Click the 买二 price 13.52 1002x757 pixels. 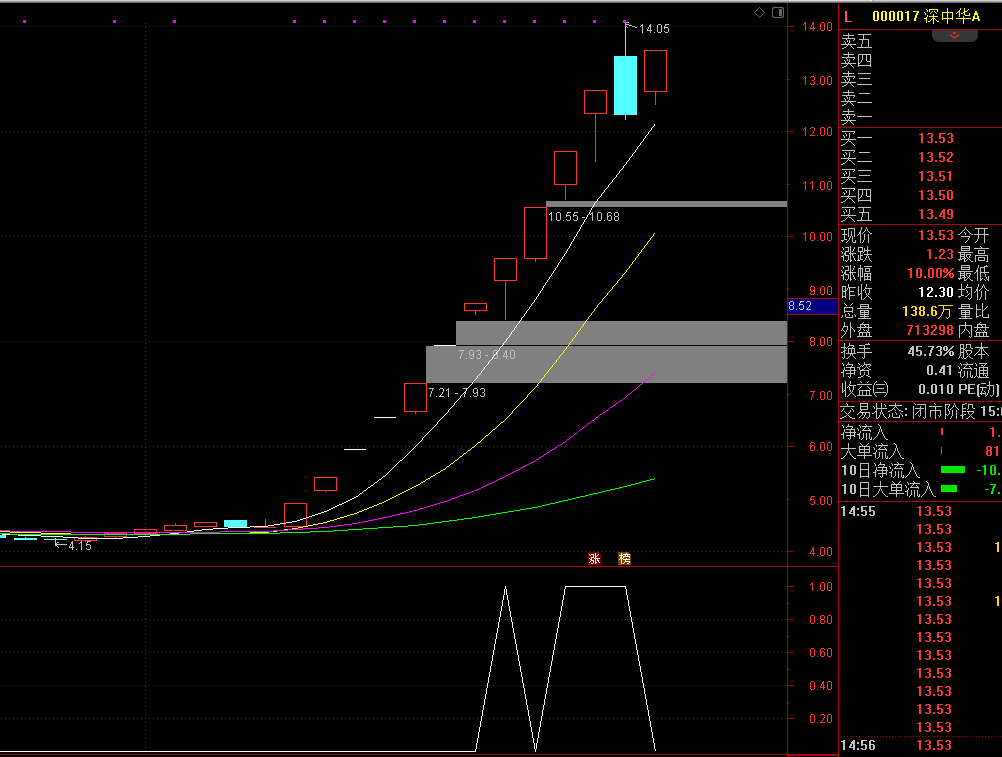936,158
